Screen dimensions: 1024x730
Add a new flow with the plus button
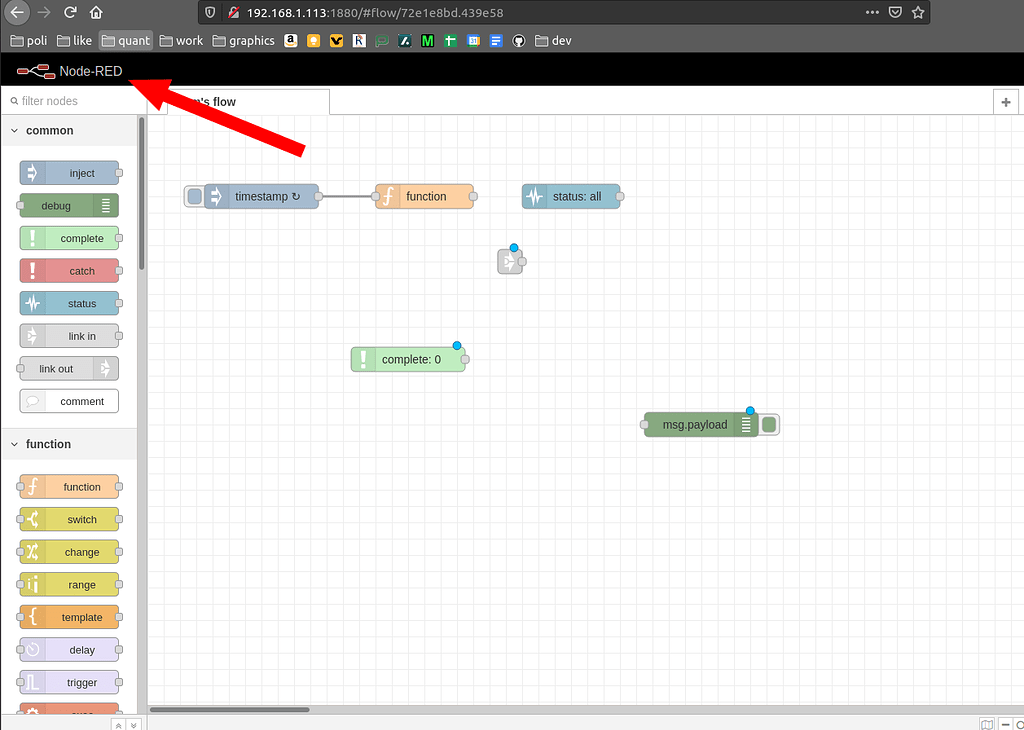click(x=1006, y=101)
